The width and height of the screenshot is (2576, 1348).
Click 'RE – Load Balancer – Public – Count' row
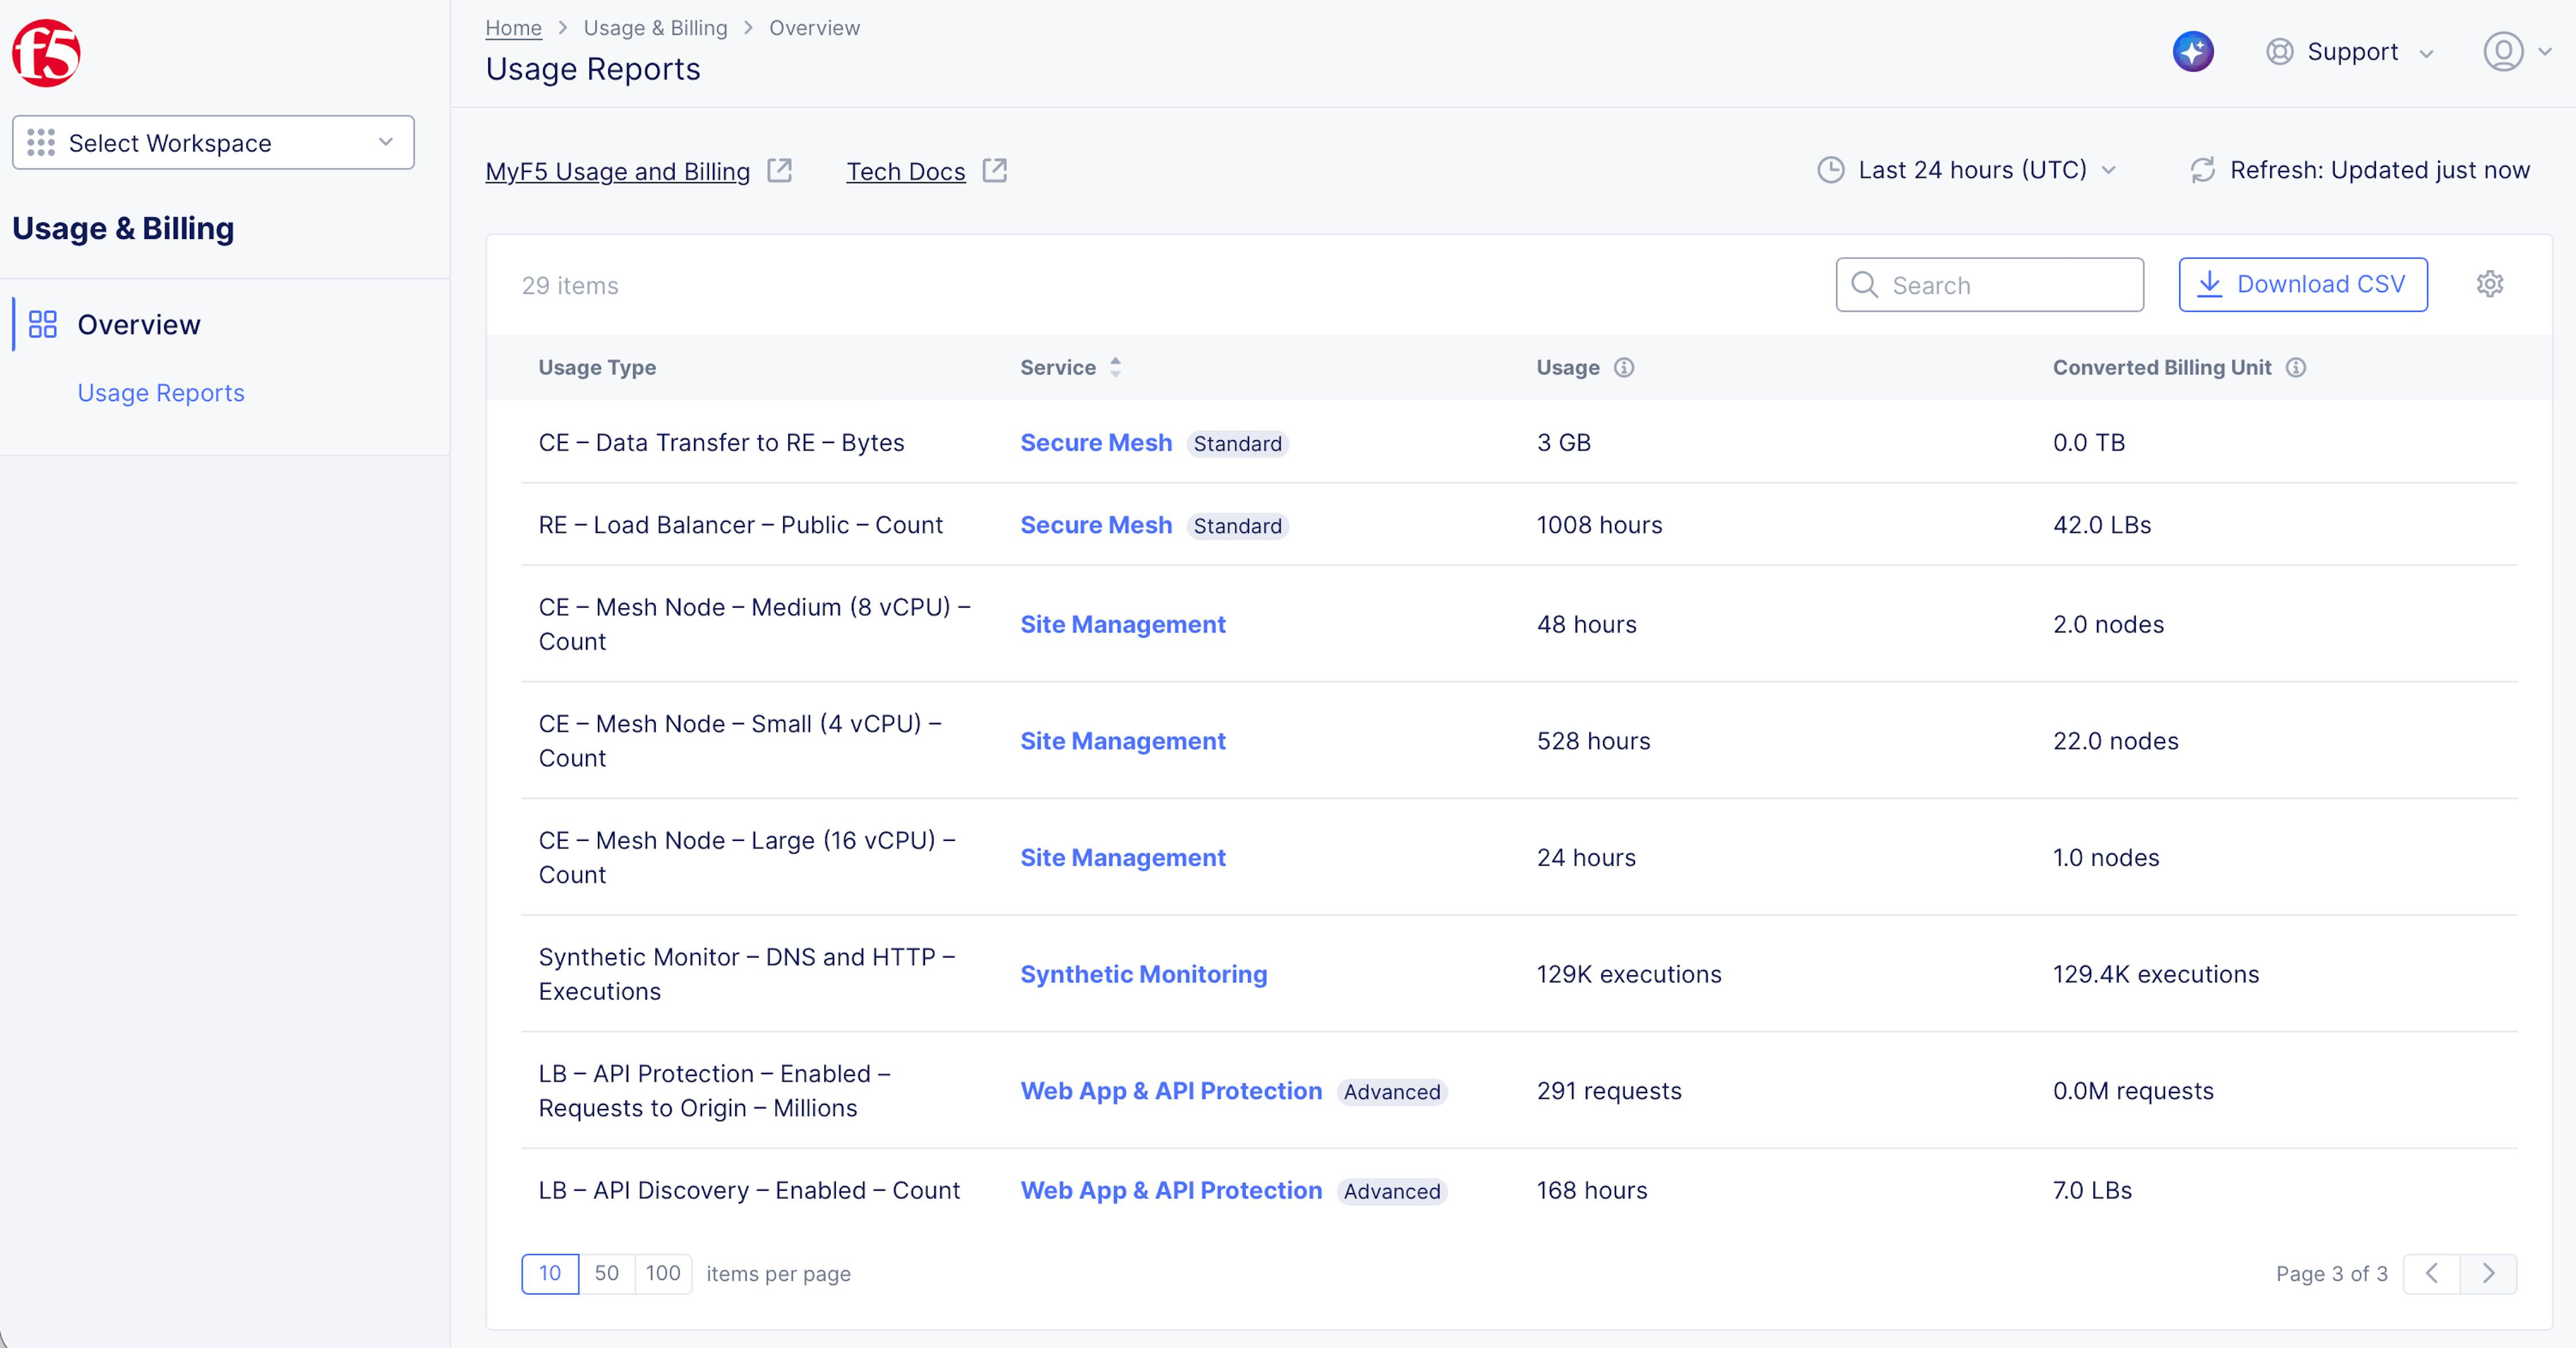(1519, 525)
